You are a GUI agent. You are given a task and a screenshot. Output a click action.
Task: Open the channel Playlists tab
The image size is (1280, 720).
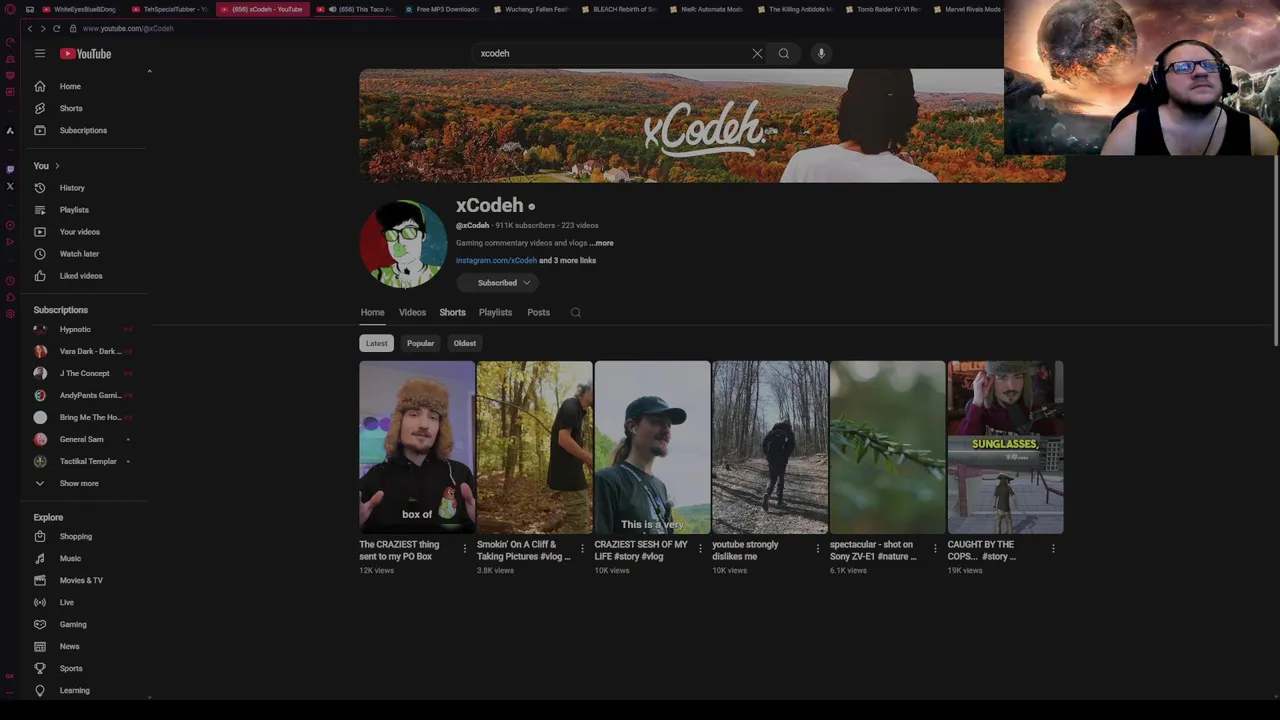(x=495, y=312)
